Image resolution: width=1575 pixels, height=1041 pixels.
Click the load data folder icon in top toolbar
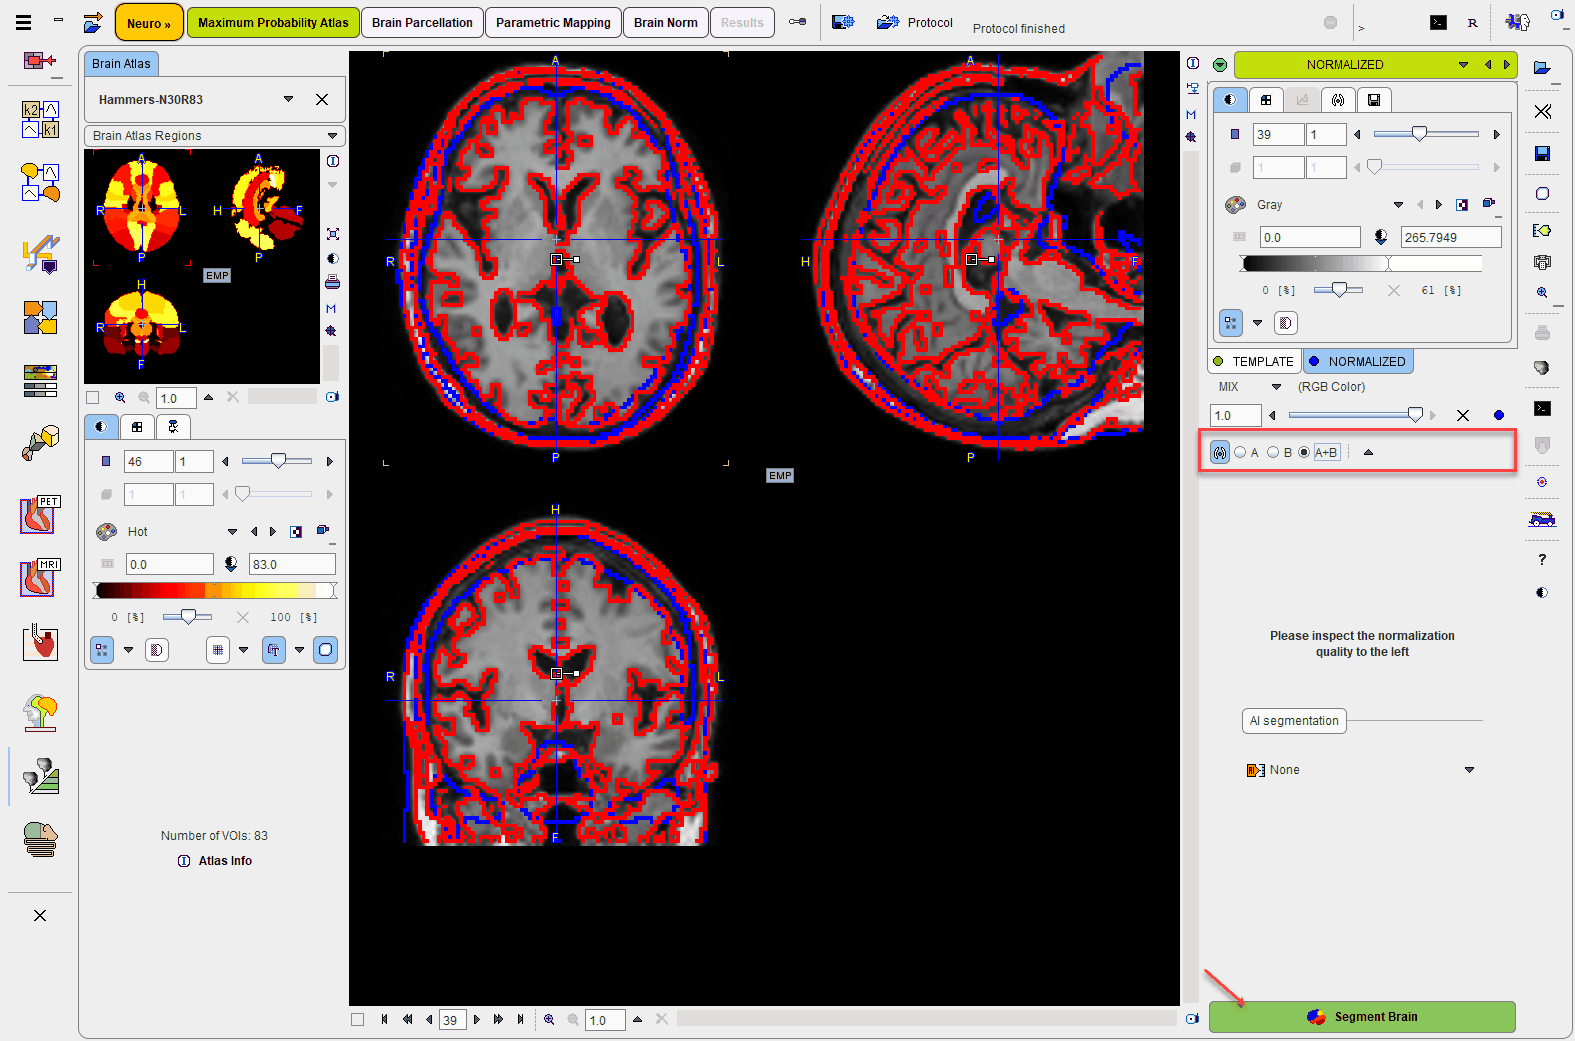93,22
